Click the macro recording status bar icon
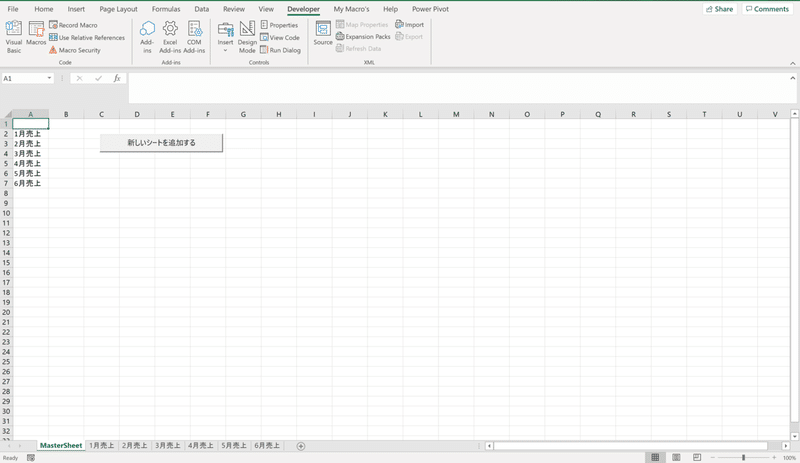 pyautogui.click(x=31, y=458)
